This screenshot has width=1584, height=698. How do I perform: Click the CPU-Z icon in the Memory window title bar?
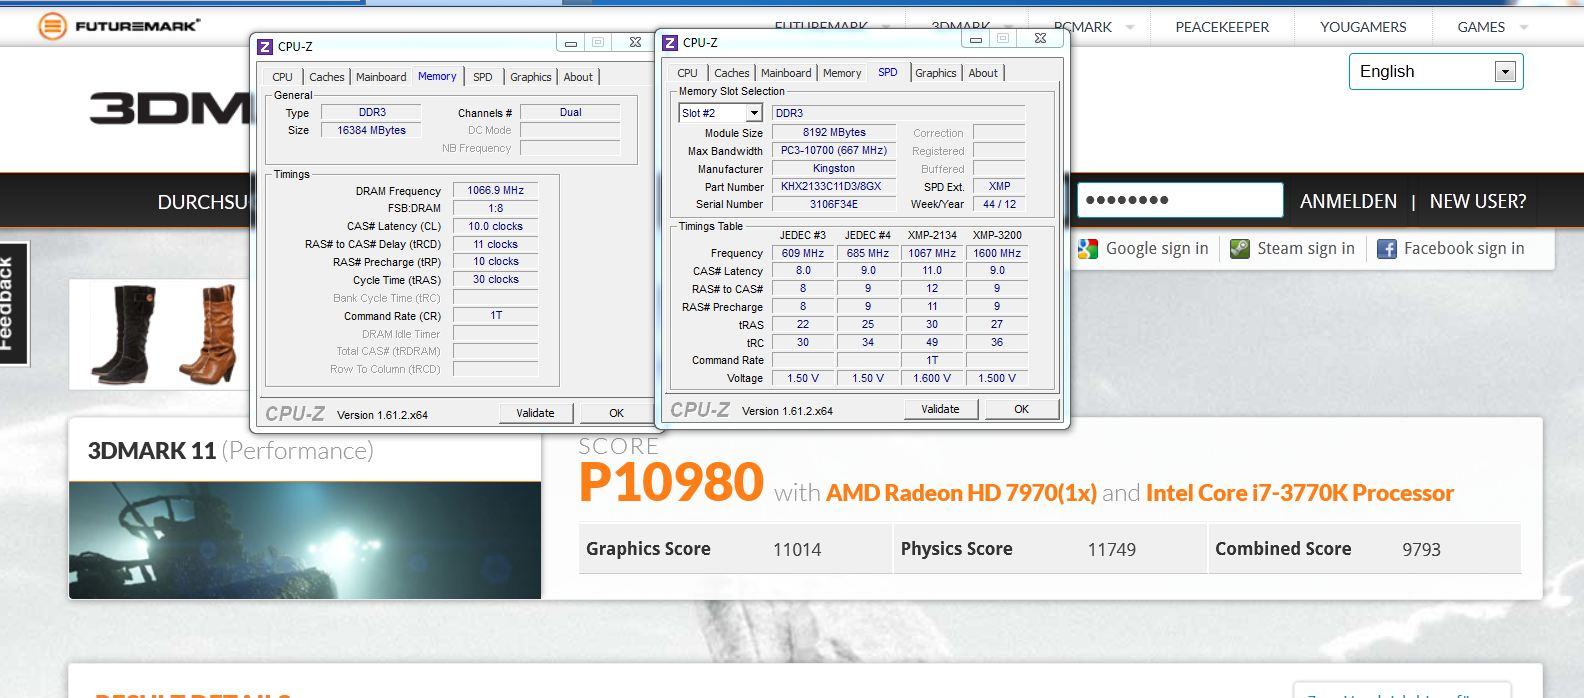[265, 46]
